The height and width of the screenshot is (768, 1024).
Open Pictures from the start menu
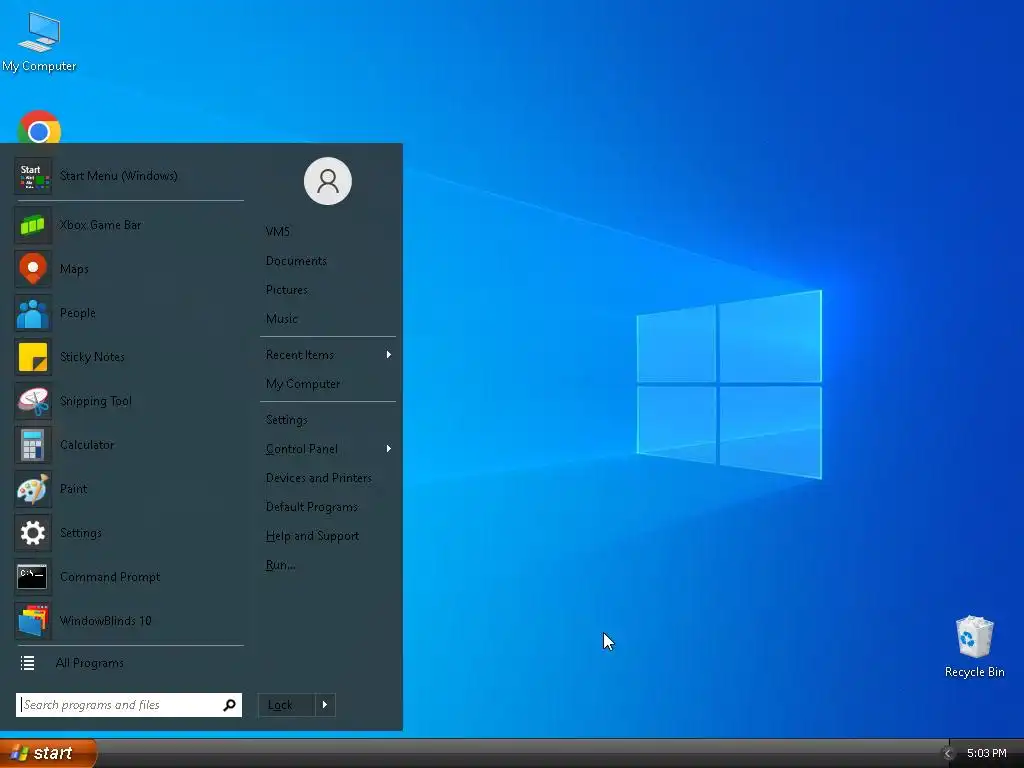coord(287,290)
